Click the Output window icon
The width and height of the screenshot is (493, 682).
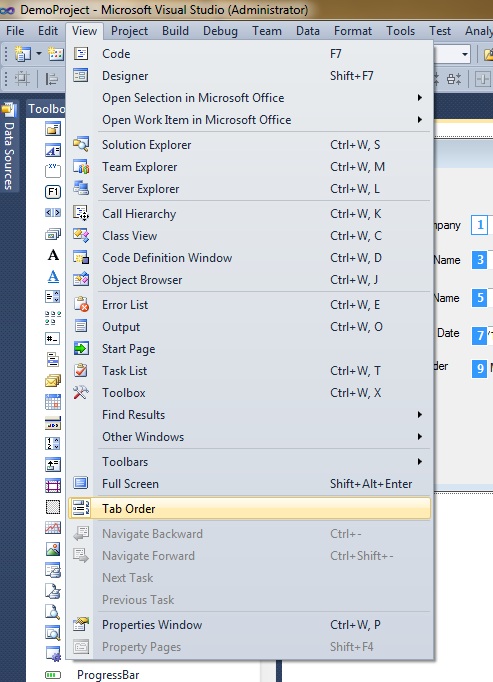[x=81, y=327]
